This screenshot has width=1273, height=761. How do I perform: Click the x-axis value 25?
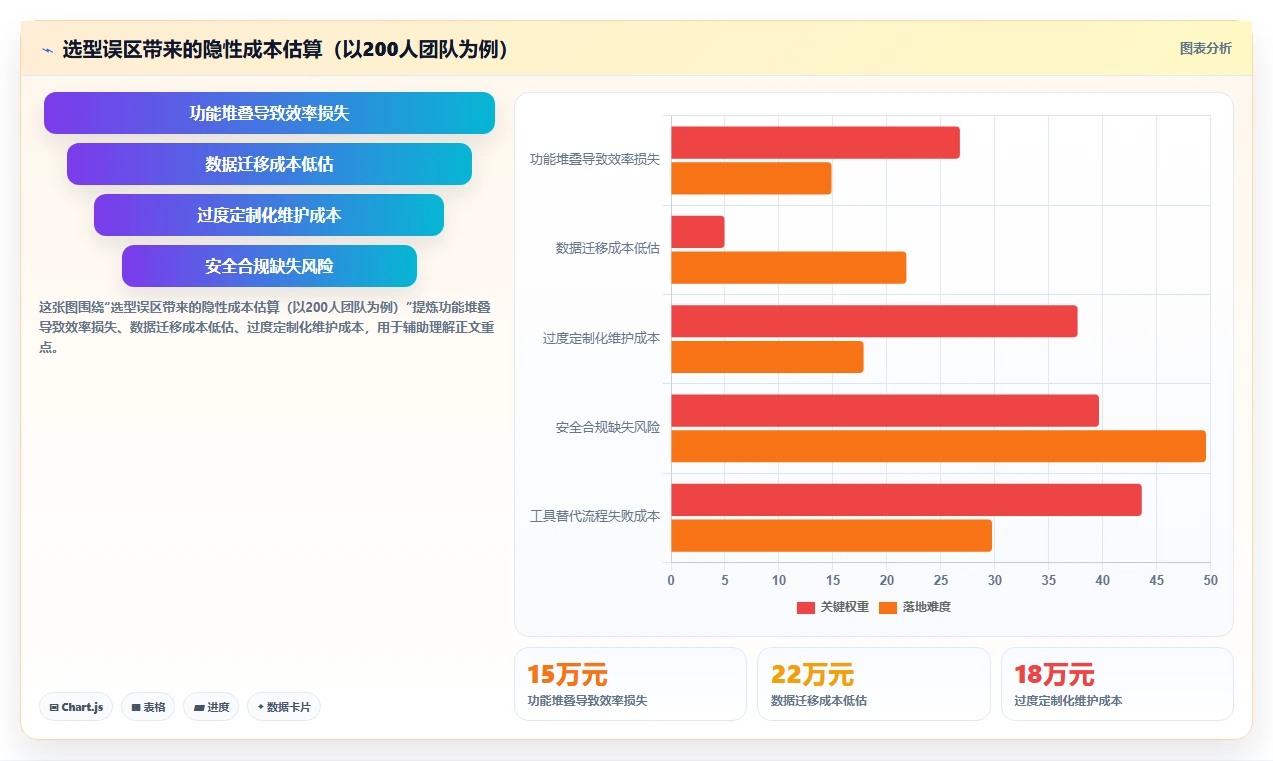click(x=940, y=580)
